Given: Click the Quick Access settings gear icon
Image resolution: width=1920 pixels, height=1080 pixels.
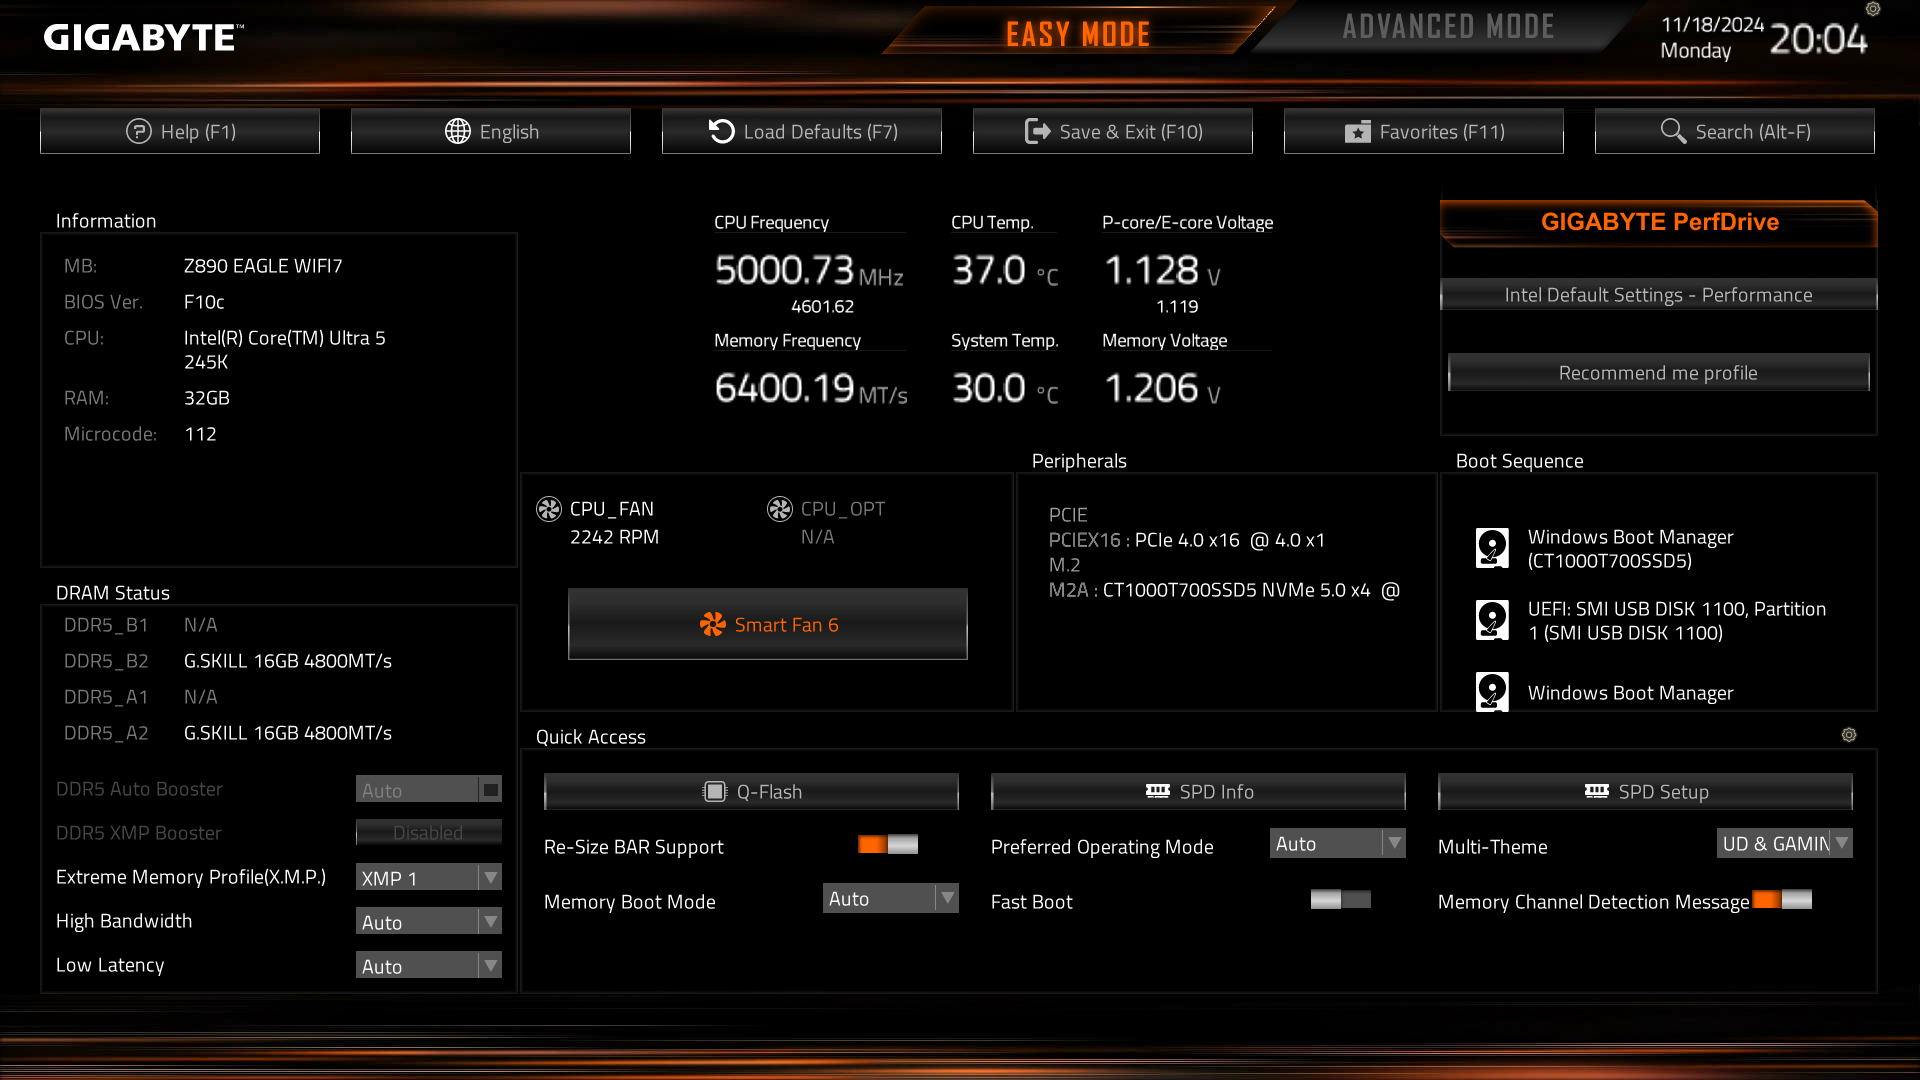Looking at the screenshot, I should (x=1849, y=735).
